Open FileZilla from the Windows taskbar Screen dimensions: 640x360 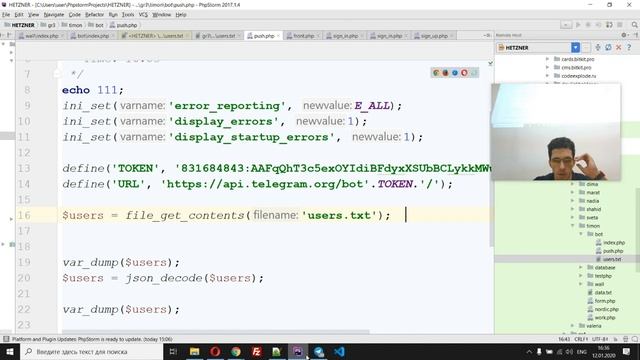[256, 351]
